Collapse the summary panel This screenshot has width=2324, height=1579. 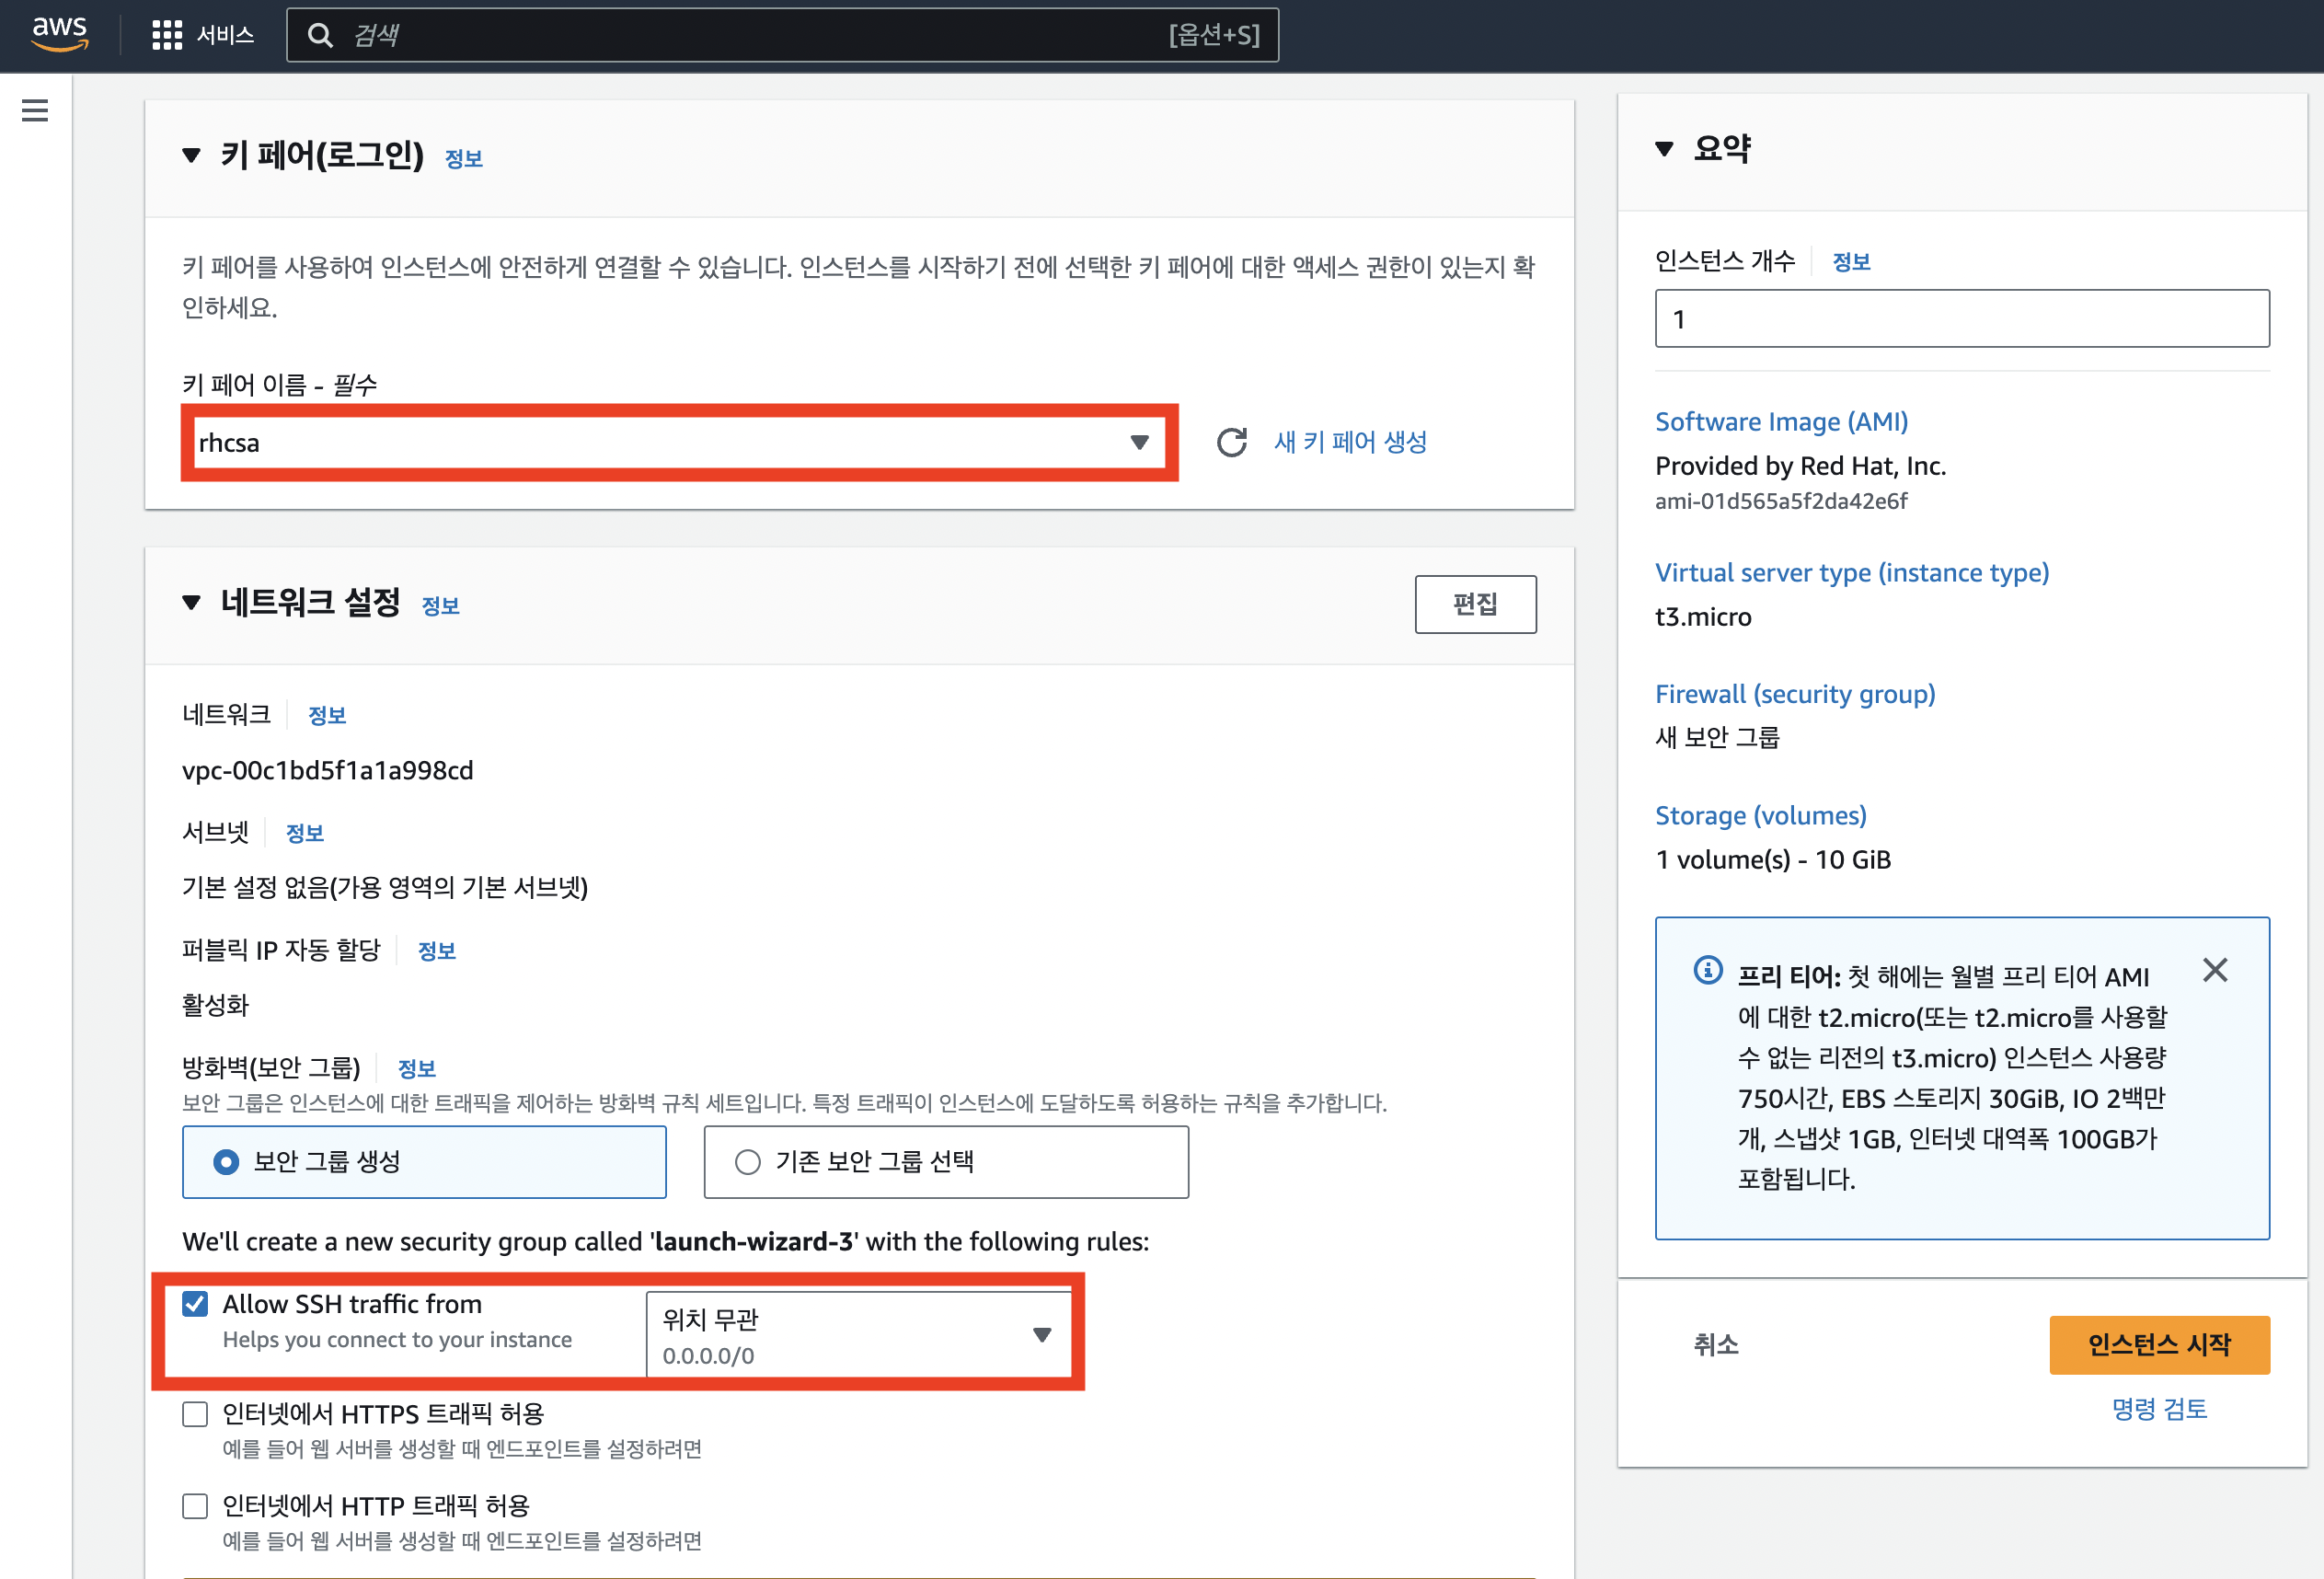pyautogui.click(x=1664, y=149)
